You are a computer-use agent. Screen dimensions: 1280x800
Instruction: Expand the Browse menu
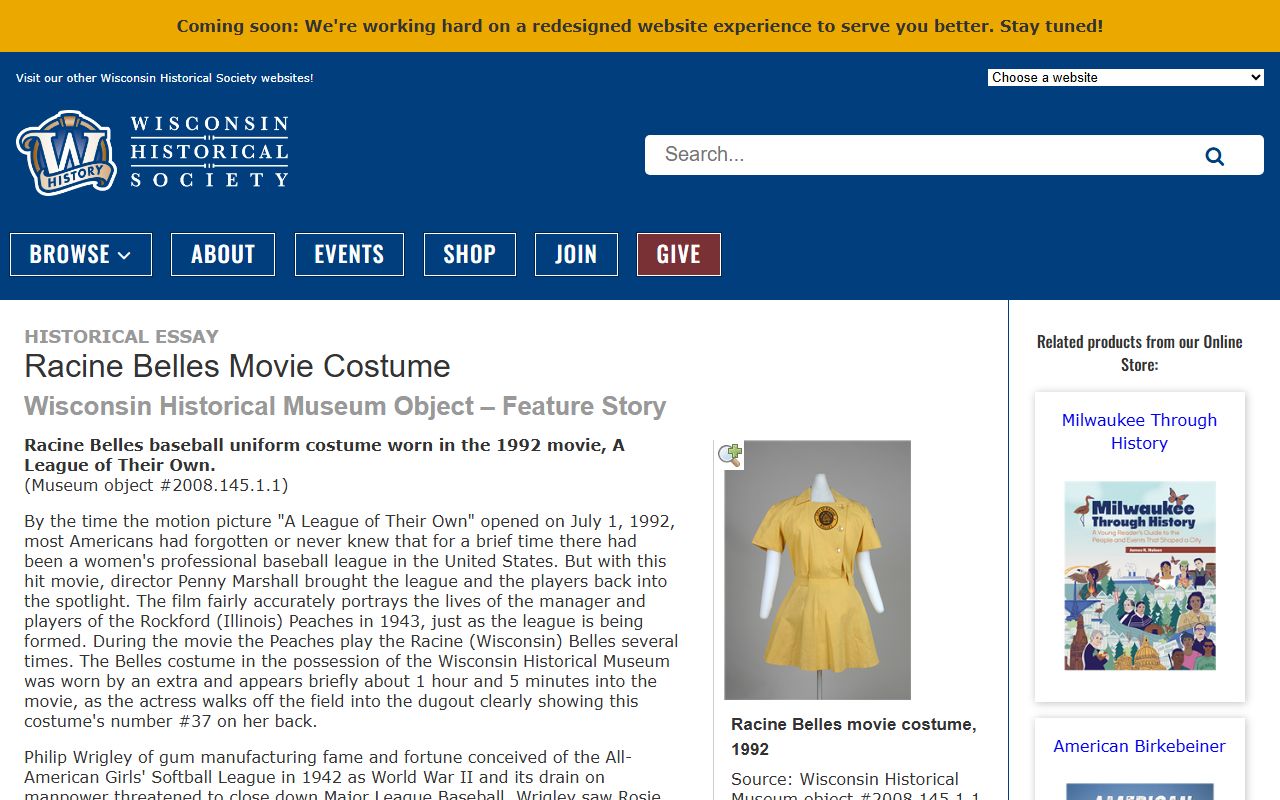[80, 254]
